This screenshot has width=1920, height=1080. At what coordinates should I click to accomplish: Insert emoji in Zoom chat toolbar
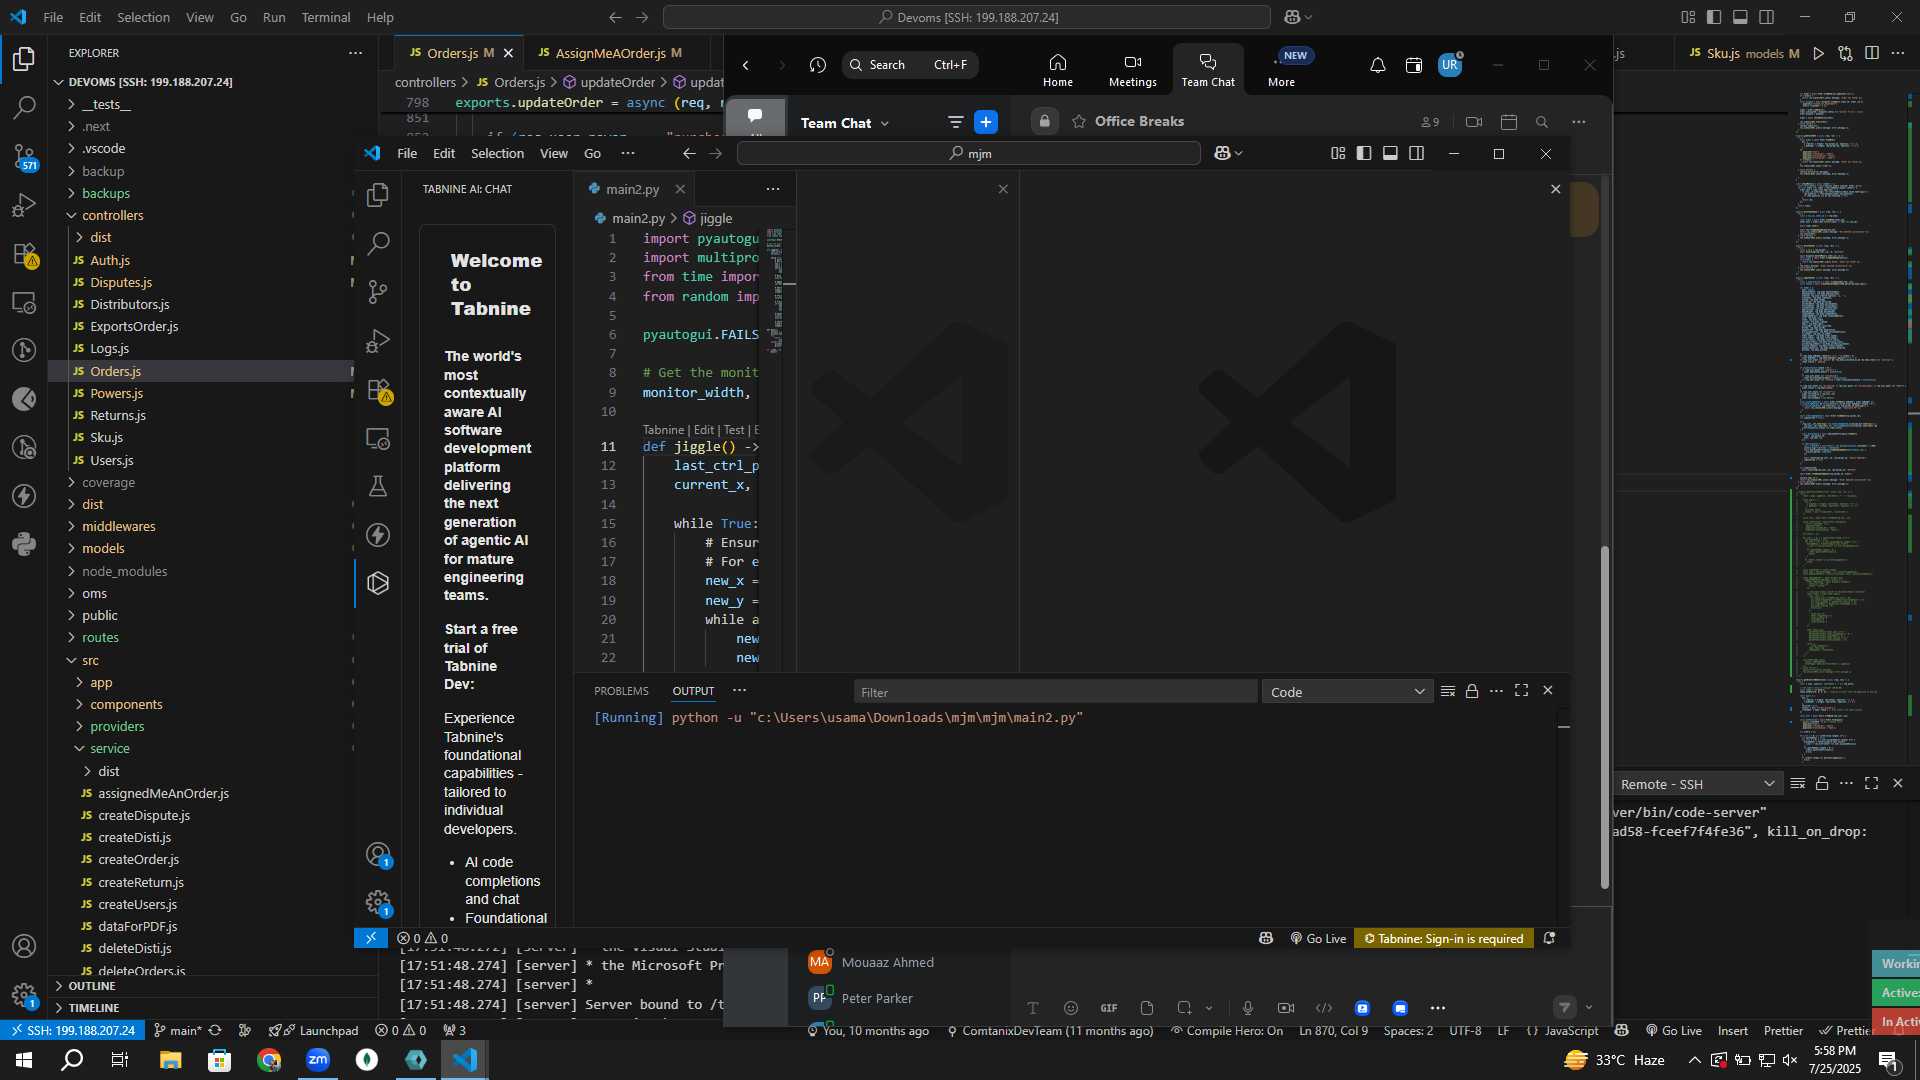tap(1071, 1008)
